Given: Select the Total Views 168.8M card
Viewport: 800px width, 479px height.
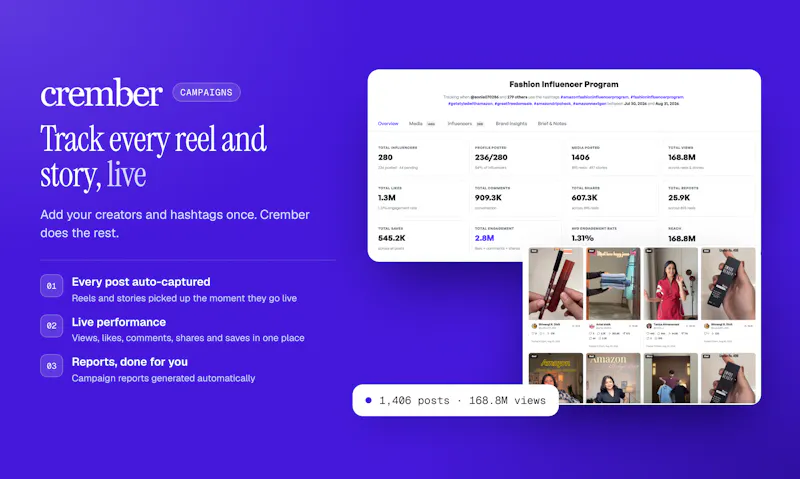Looking at the screenshot, I should pos(709,158).
